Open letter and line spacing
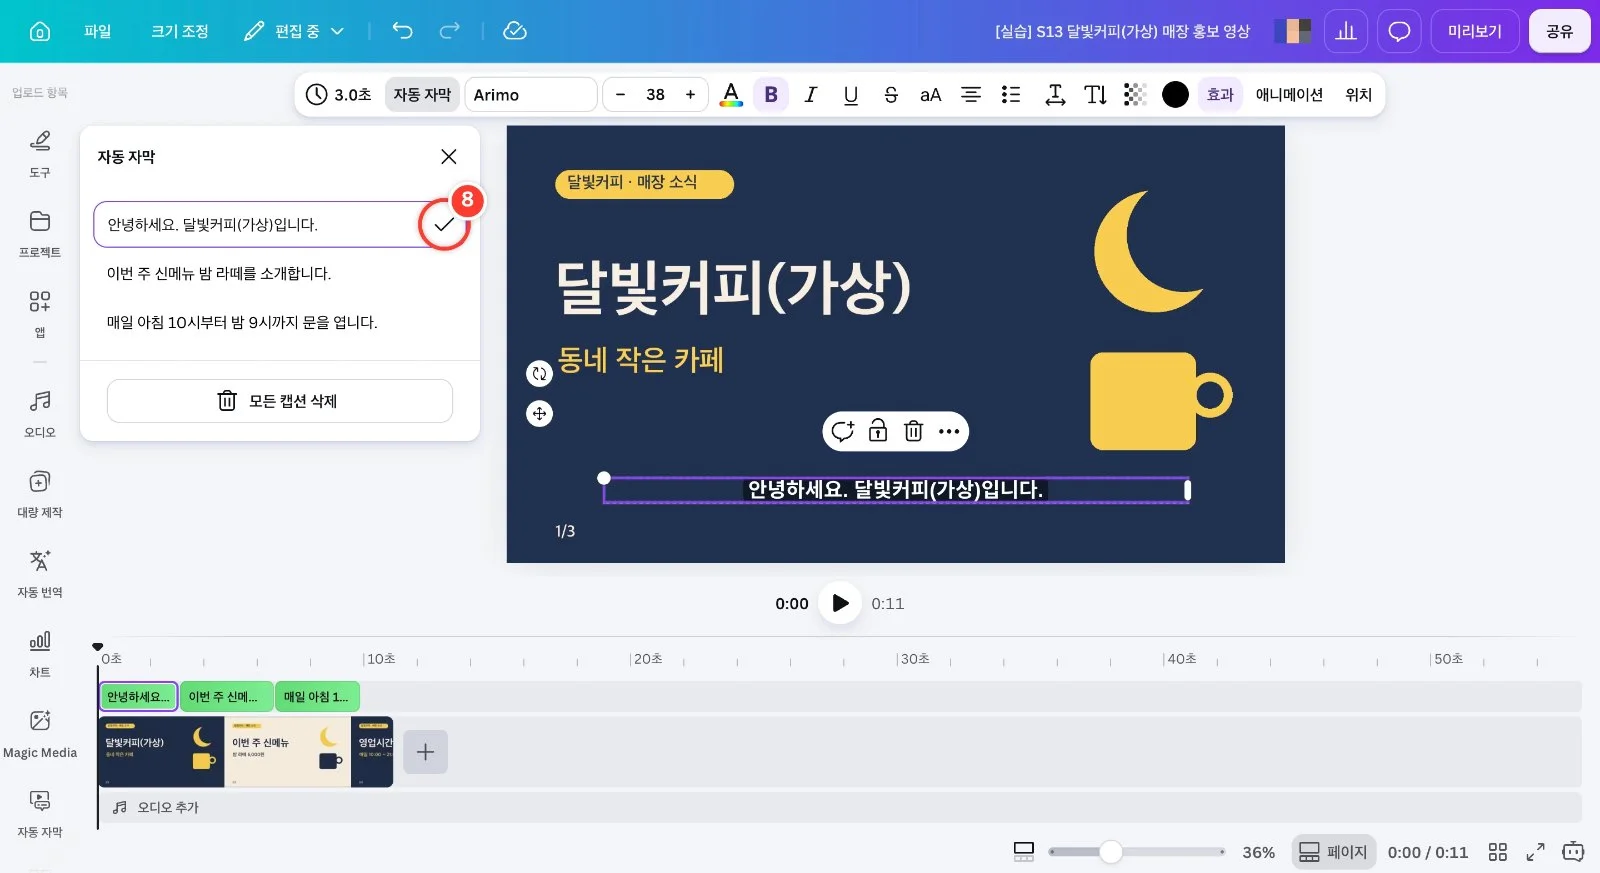This screenshot has height=873, width=1600. coord(1055,94)
